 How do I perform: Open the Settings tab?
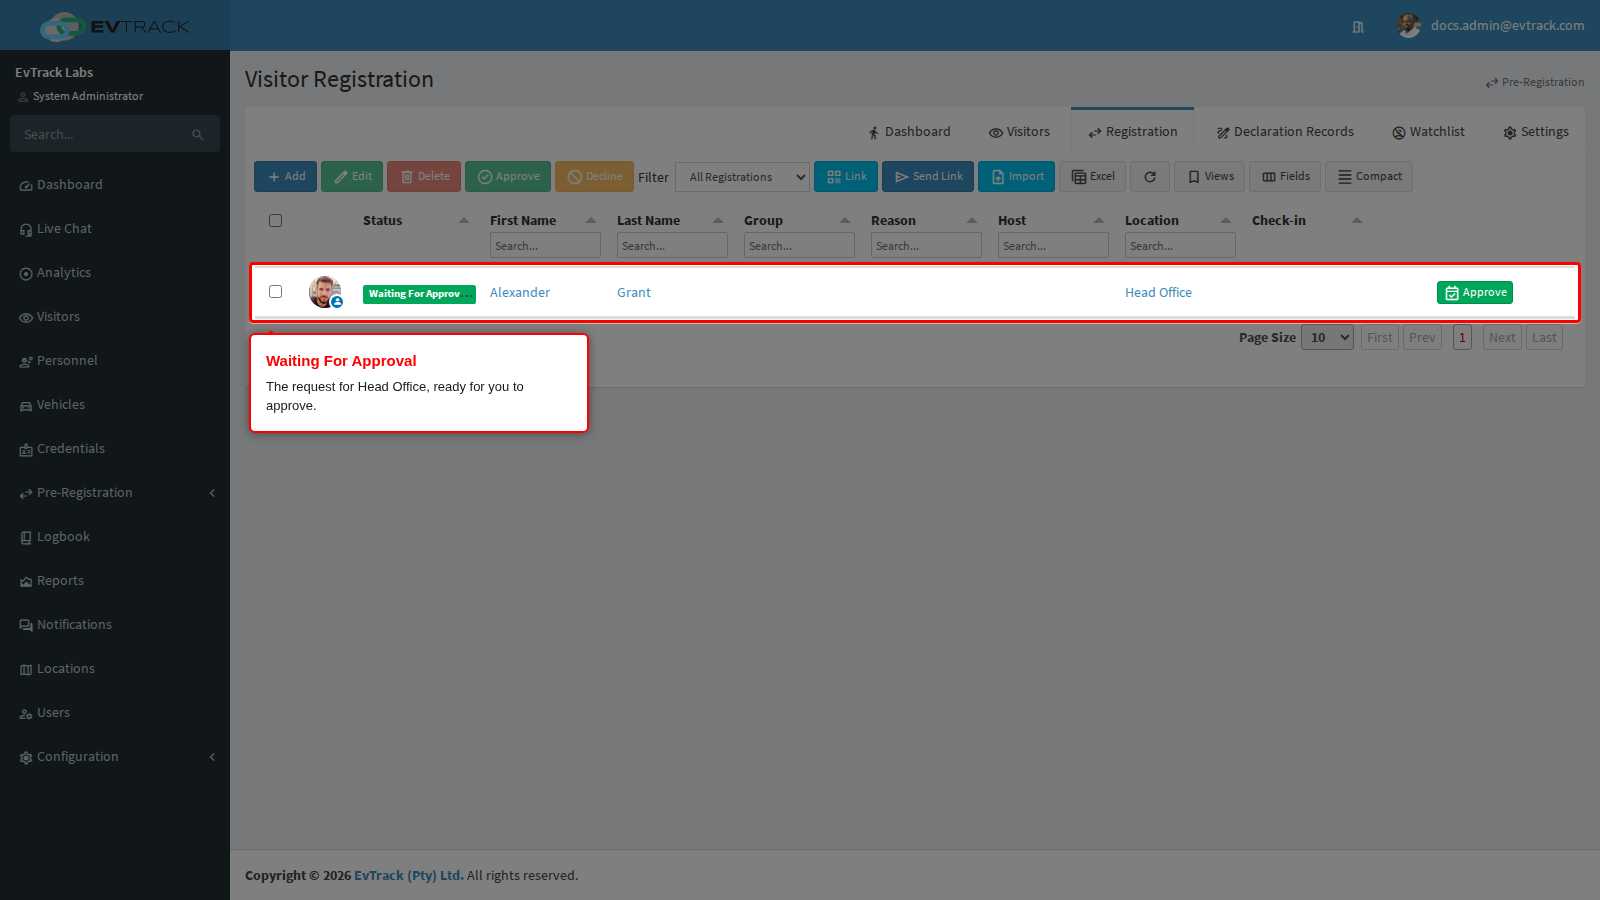pos(1535,132)
